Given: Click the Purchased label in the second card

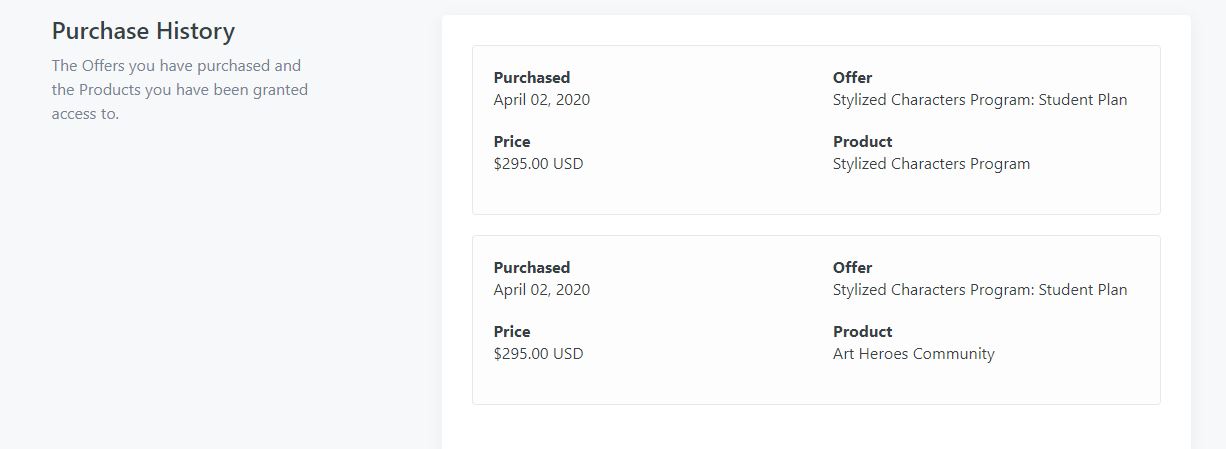Looking at the screenshot, I should [x=531, y=268].
